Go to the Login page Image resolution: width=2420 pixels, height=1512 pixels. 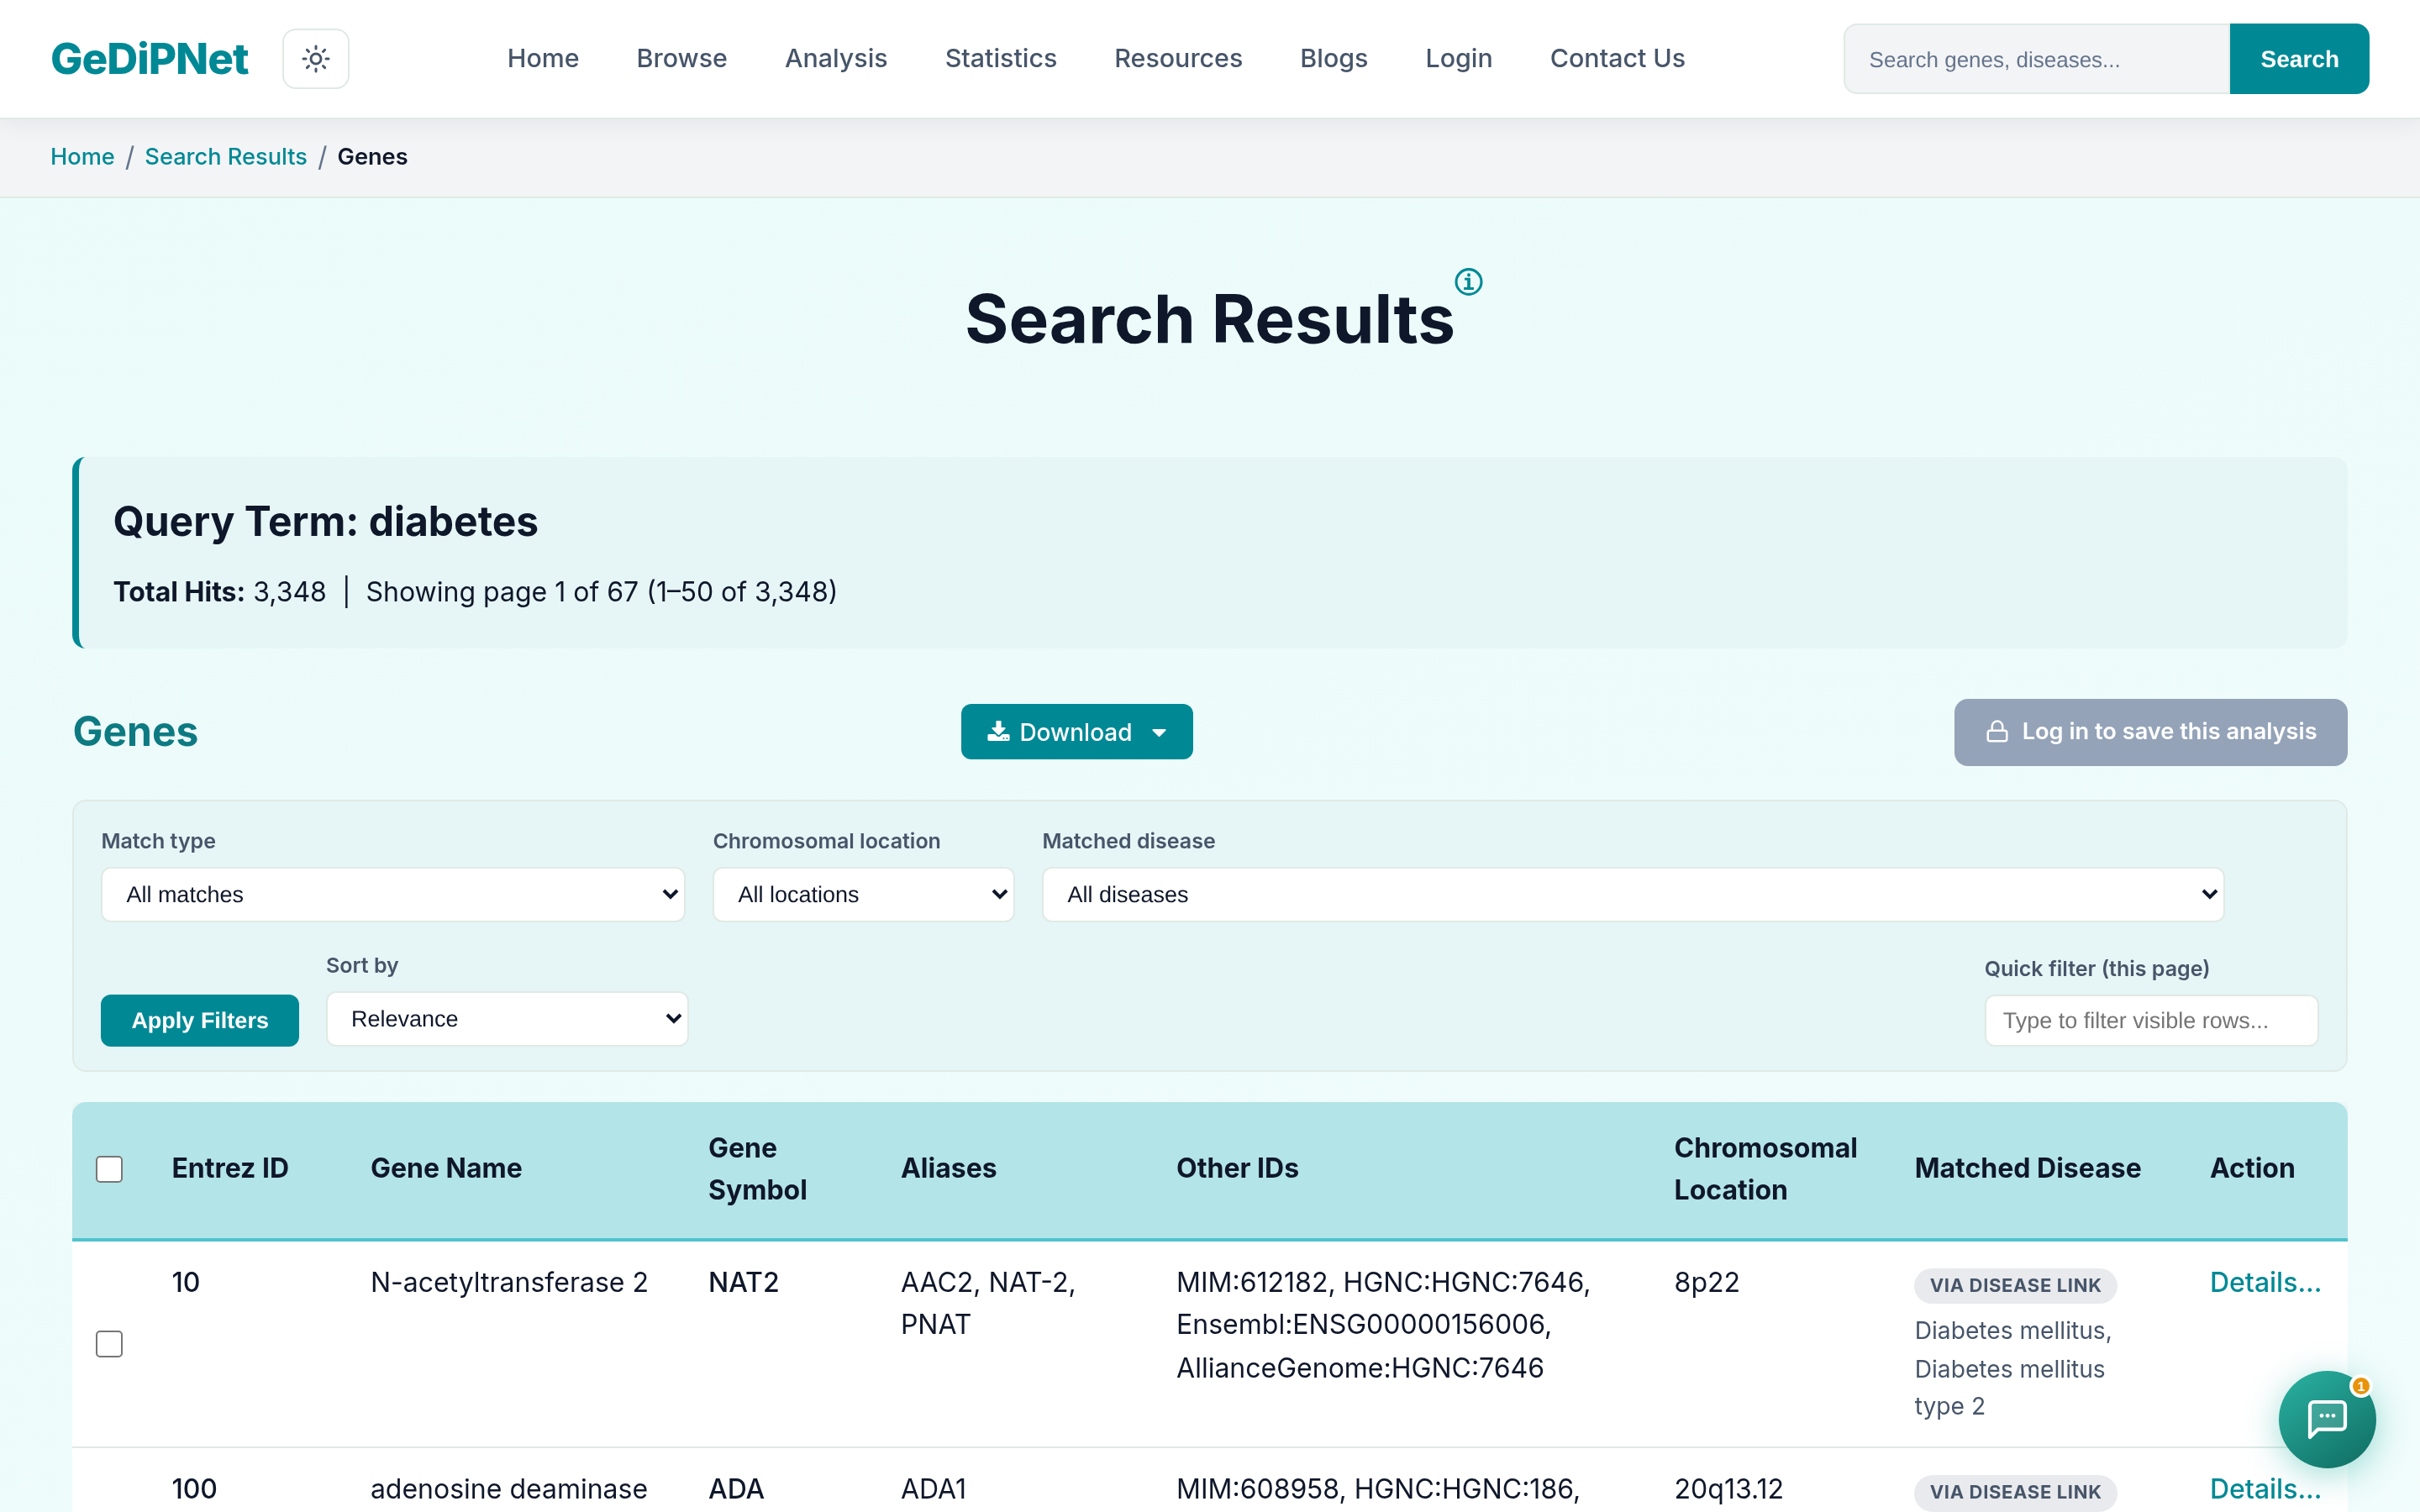coord(1458,59)
